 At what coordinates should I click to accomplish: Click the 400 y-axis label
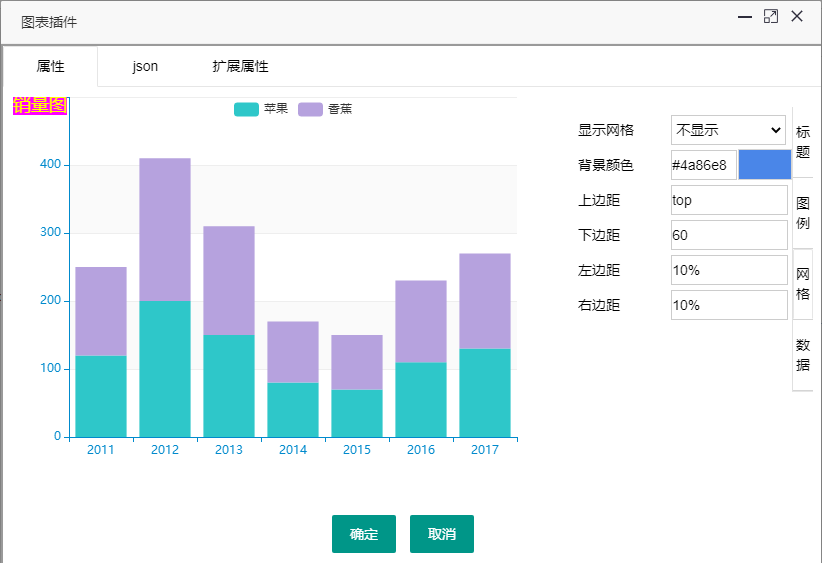coord(51,164)
